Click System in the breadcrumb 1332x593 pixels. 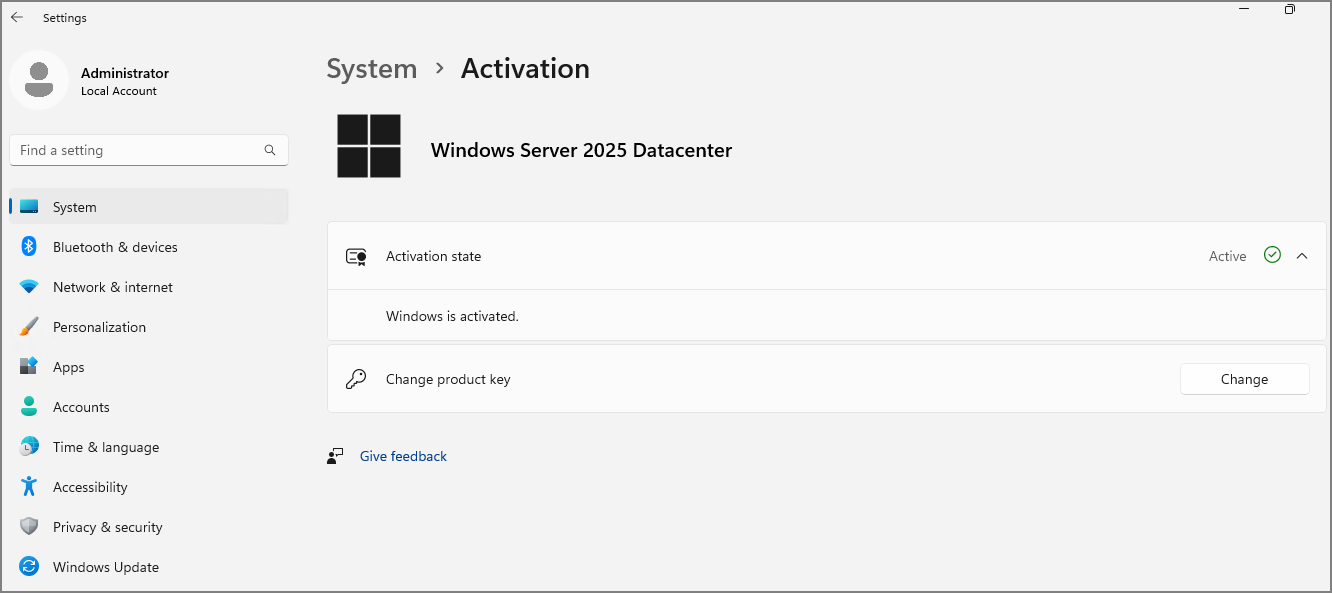click(372, 69)
